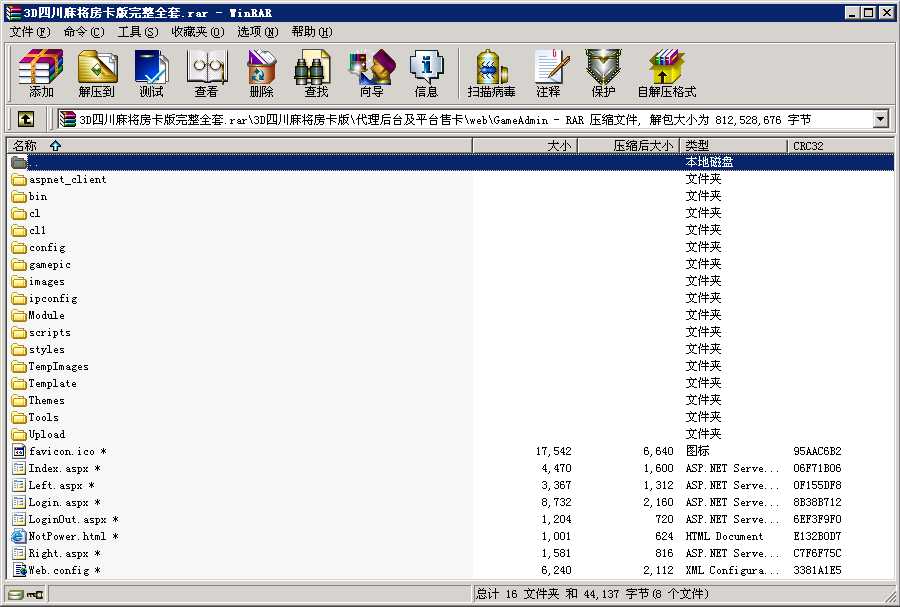Select the cl folder row
Image resolution: width=900 pixels, height=607 pixels.
click(450, 213)
